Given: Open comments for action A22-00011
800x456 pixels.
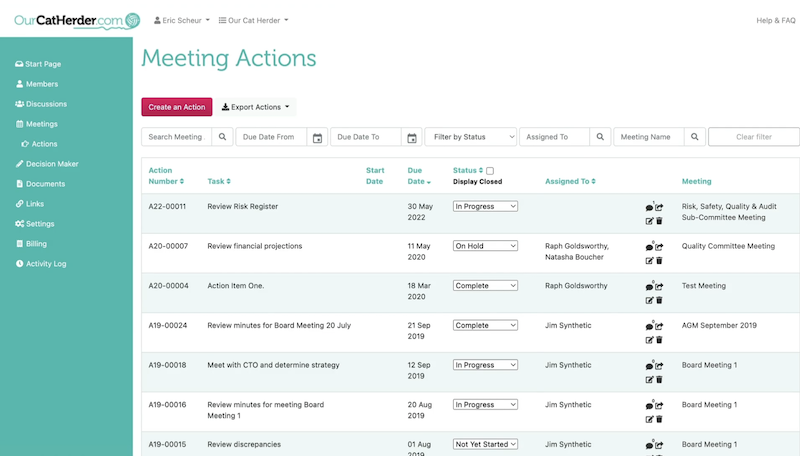Looking at the screenshot, I should 649,208.
